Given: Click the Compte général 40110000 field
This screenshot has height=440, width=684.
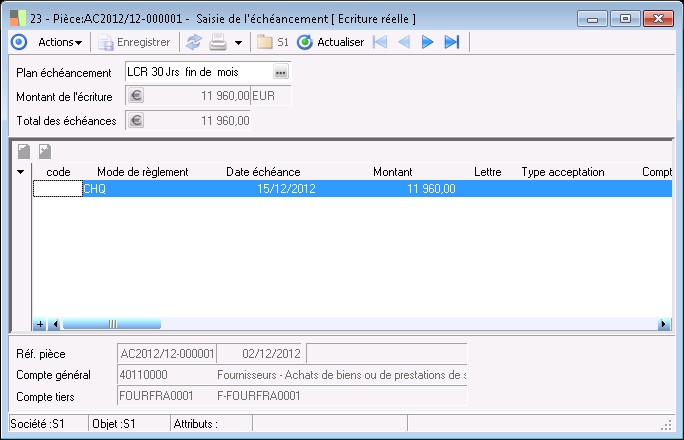Looking at the screenshot, I should point(167,375).
